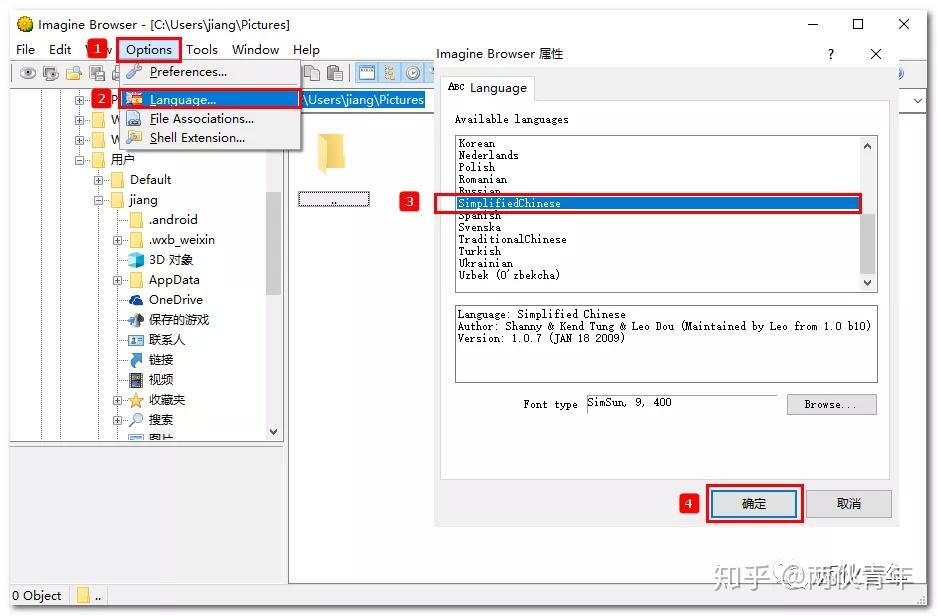Click the open folder icon in toolbar
Image resolution: width=938 pixels, height=616 pixels.
(74, 74)
